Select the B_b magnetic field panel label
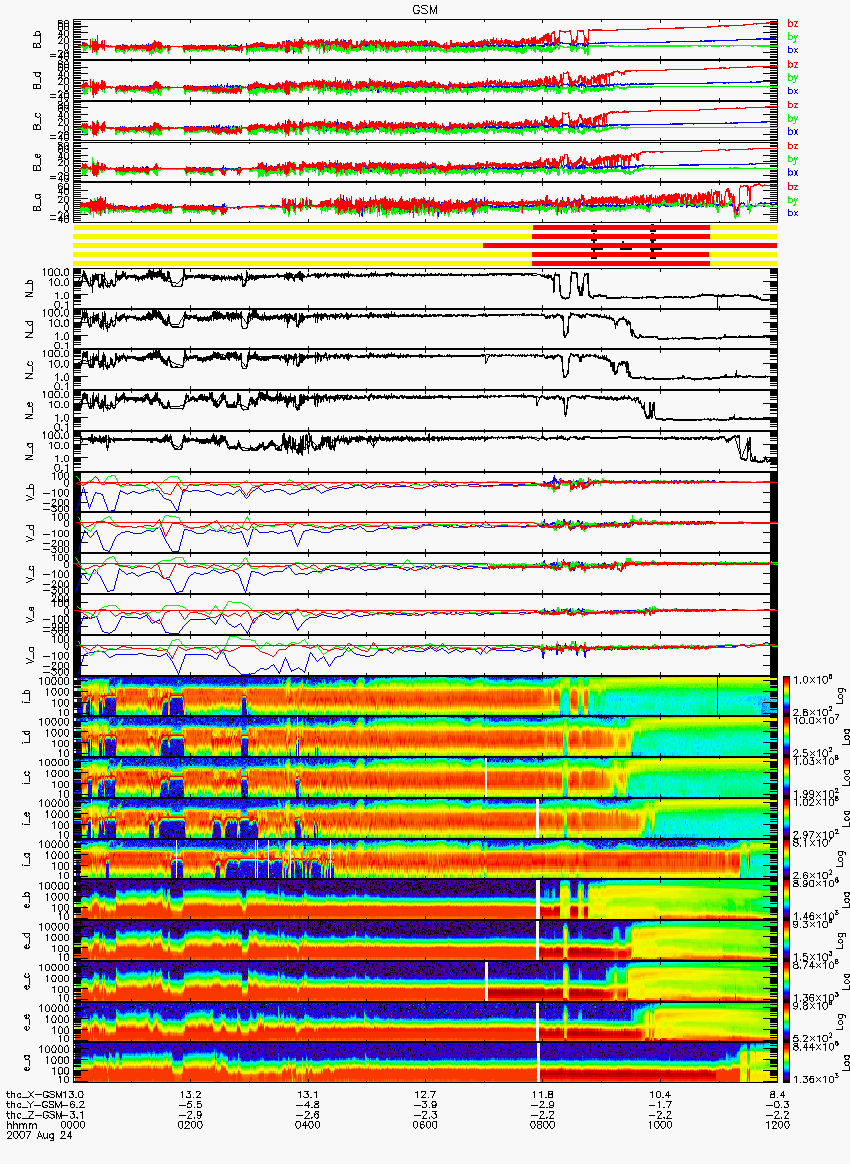Screen dimensions: 850x1164 click(37, 41)
